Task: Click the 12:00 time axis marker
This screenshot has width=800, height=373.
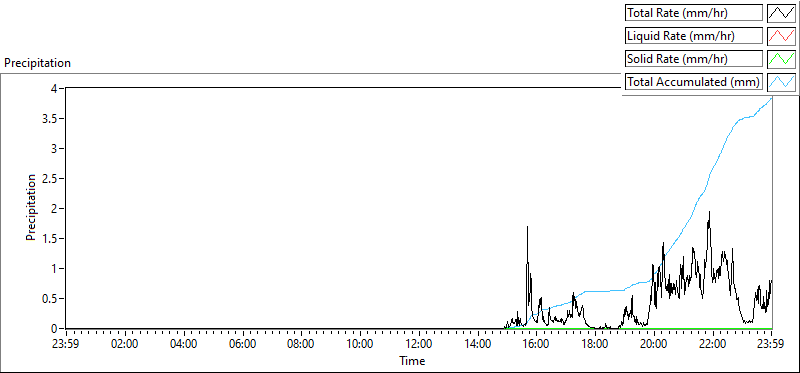Action: [418, 343]
